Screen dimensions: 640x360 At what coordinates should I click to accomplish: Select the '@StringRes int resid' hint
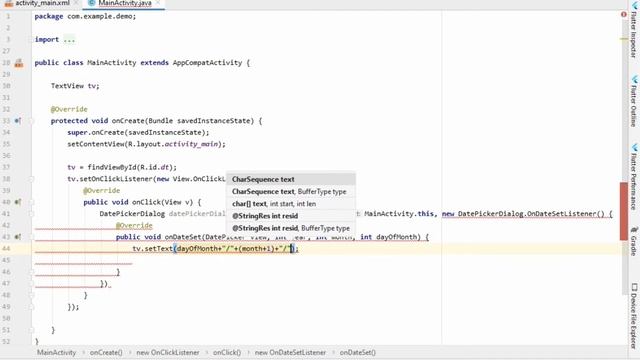[291, 216]
